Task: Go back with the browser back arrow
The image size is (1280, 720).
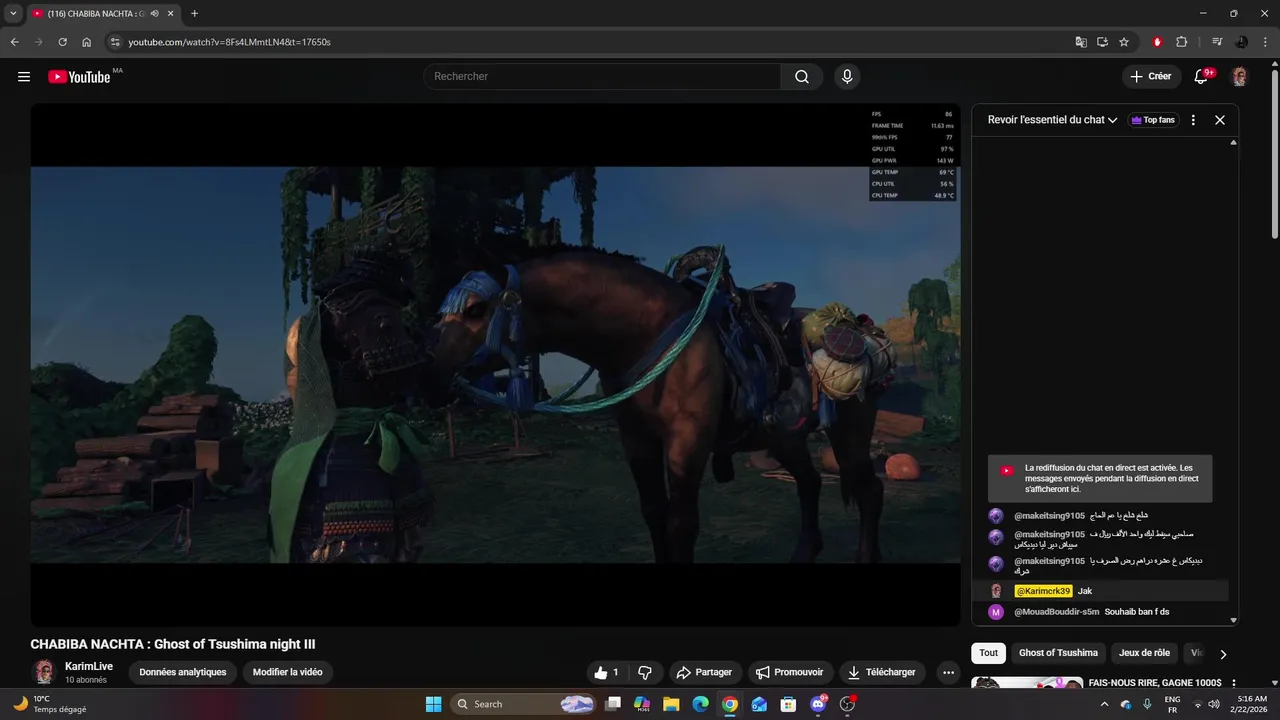Action: click(x=15, y=42)
